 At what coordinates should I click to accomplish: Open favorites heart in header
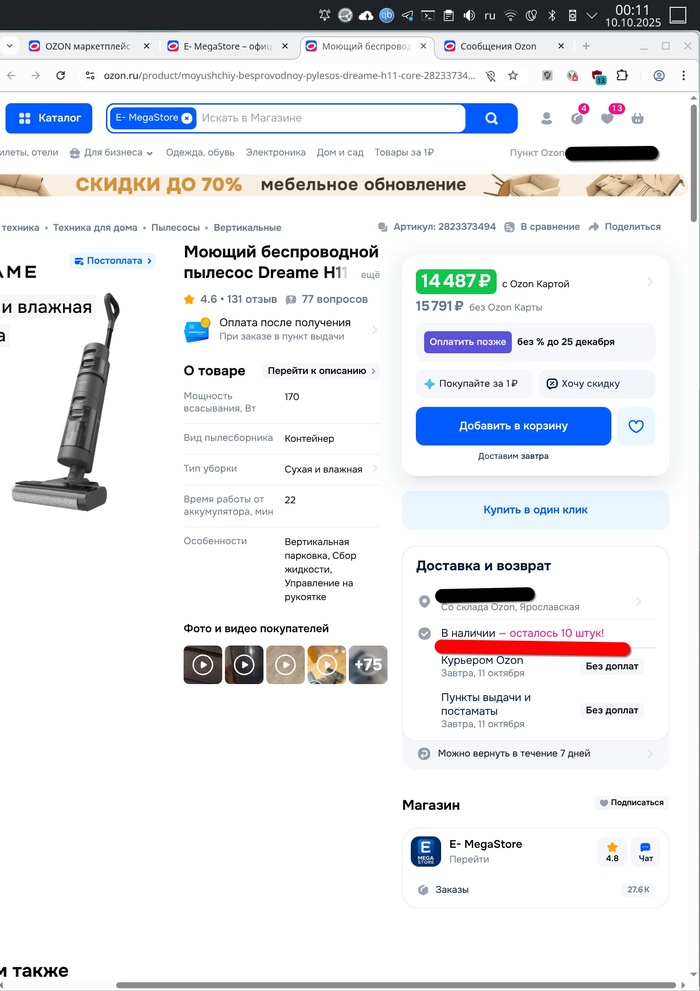click(607, 118)
